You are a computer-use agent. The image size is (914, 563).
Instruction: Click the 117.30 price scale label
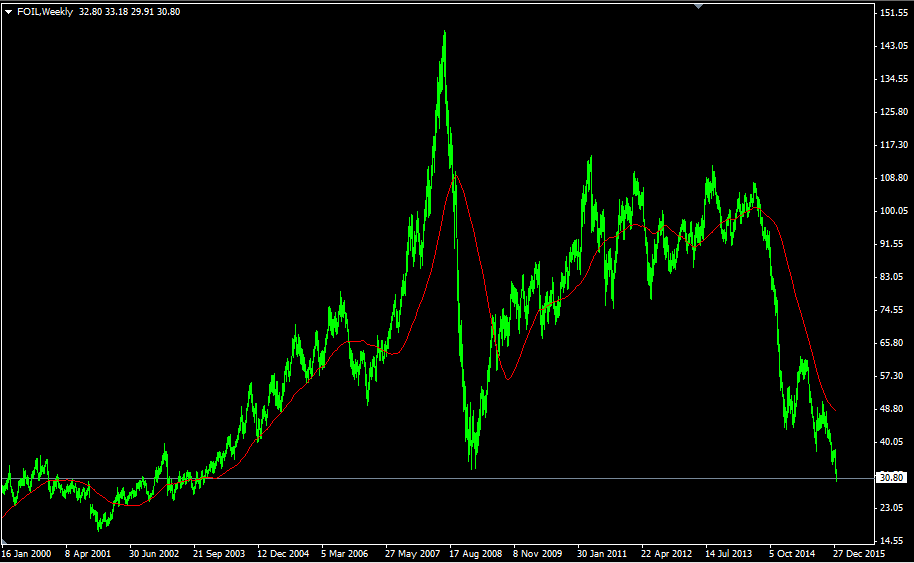pyautogui.click(x=894, y=145)
